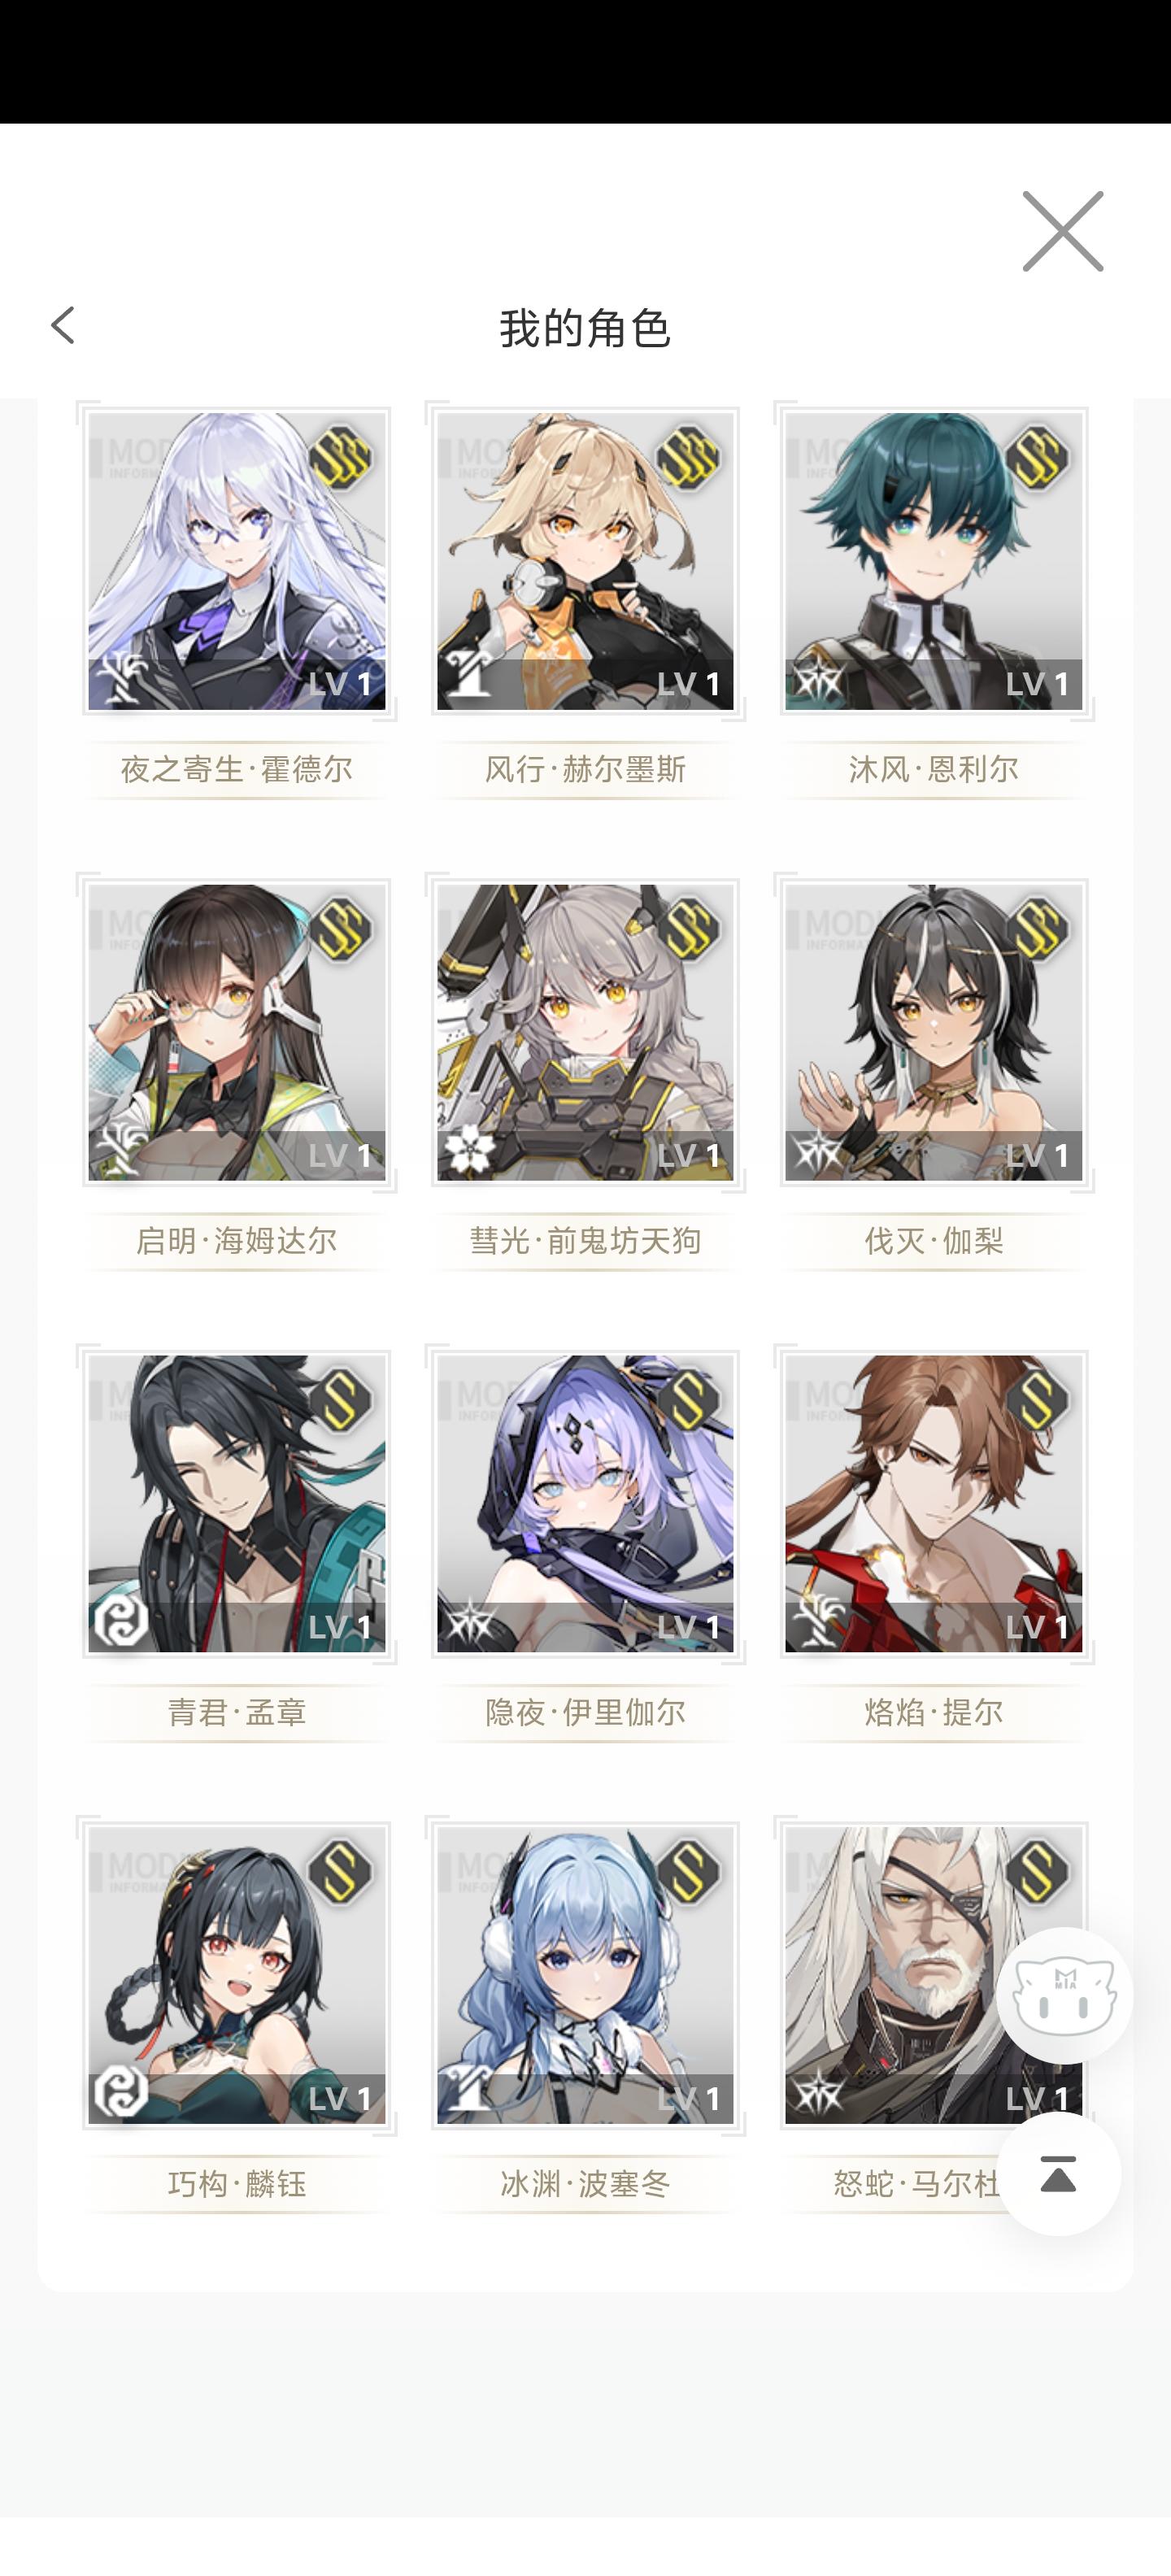Tap the flower class icon on 彗光·前鬼坊天狗 portrait
1171x2576 pixels.
[x=469, y=1150]
